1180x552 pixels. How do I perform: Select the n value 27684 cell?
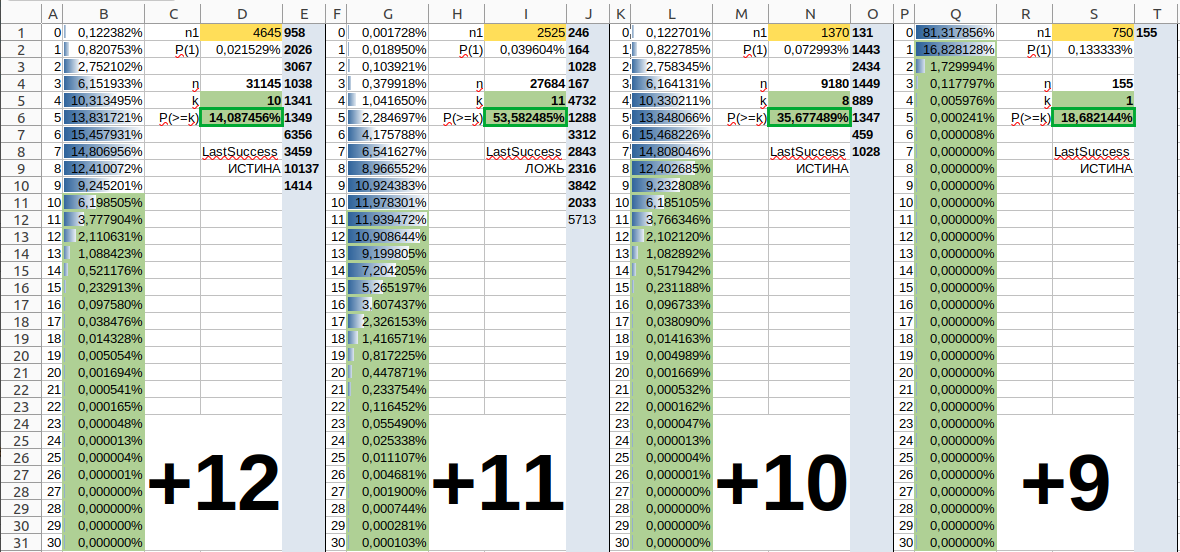point(525,83)
